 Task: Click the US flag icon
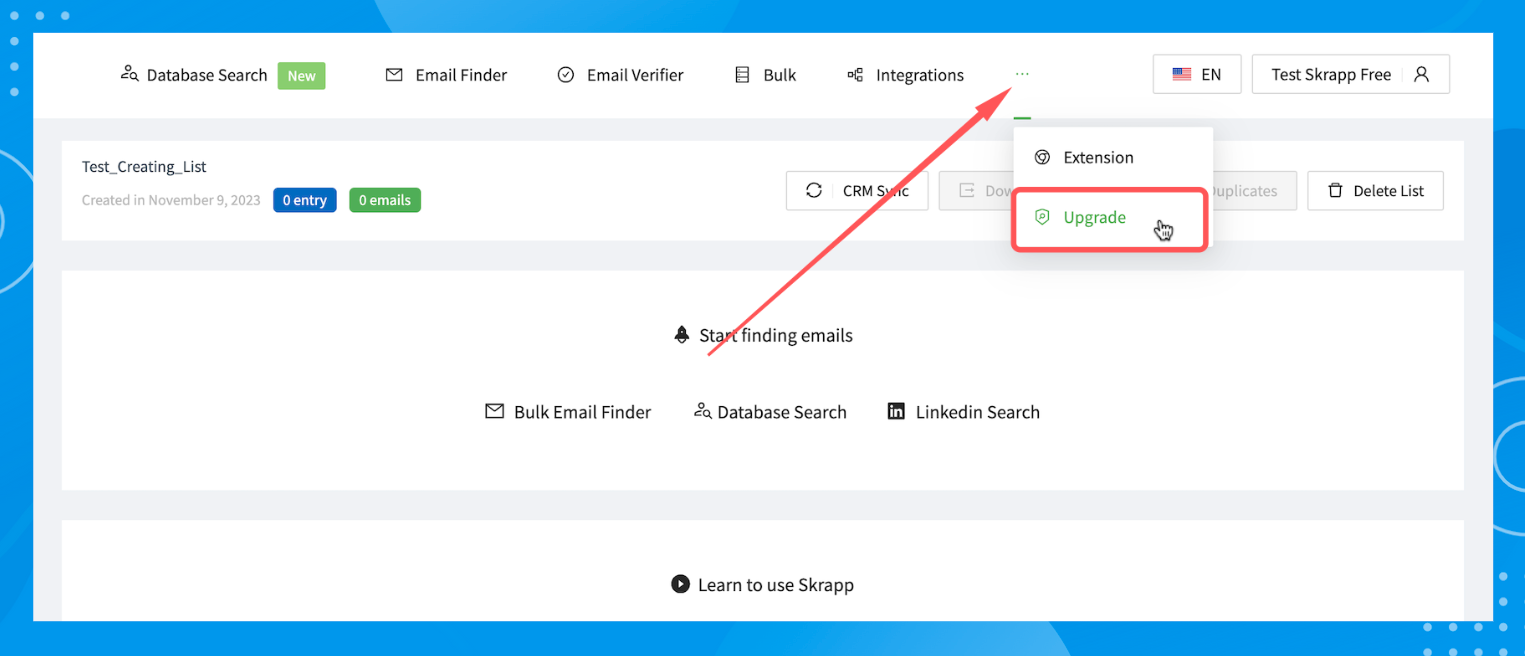tap(1182, 75)
